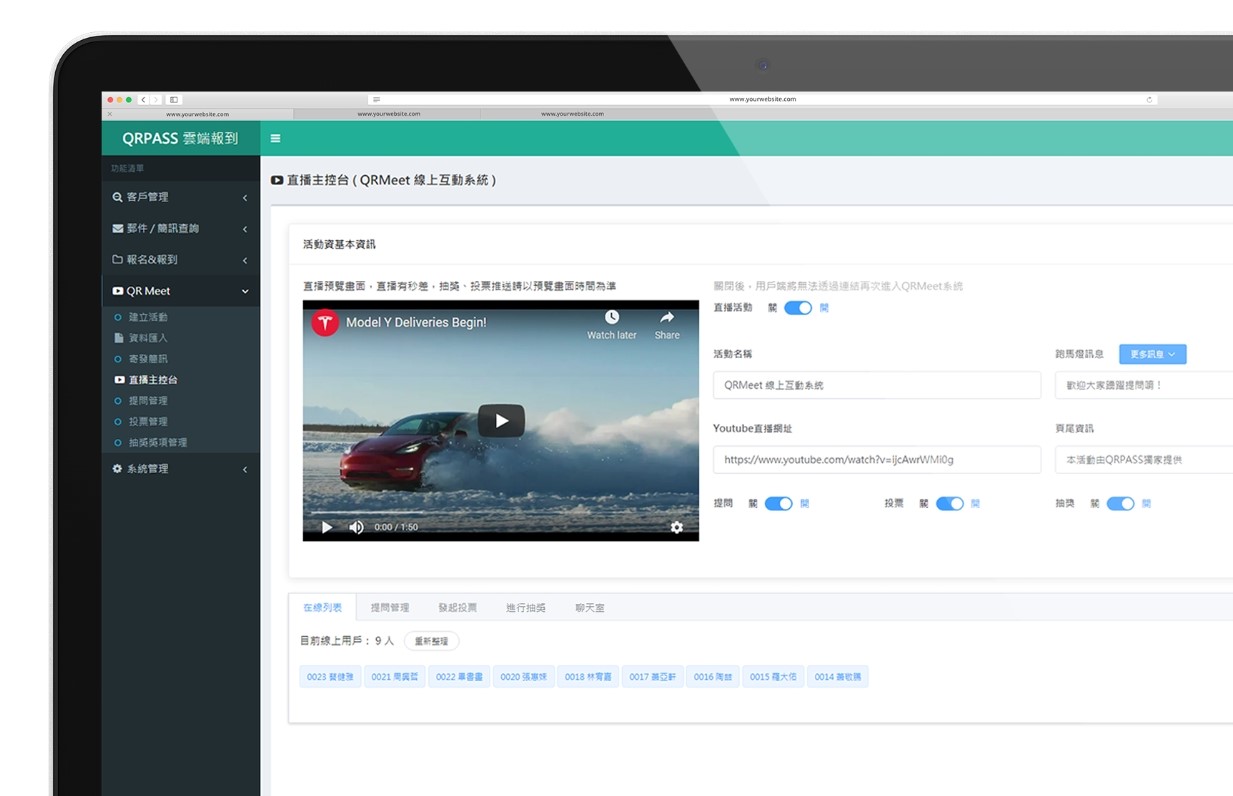1233x796 pixels.
Task: Click online user tag 0023
Action: [330, 677]
